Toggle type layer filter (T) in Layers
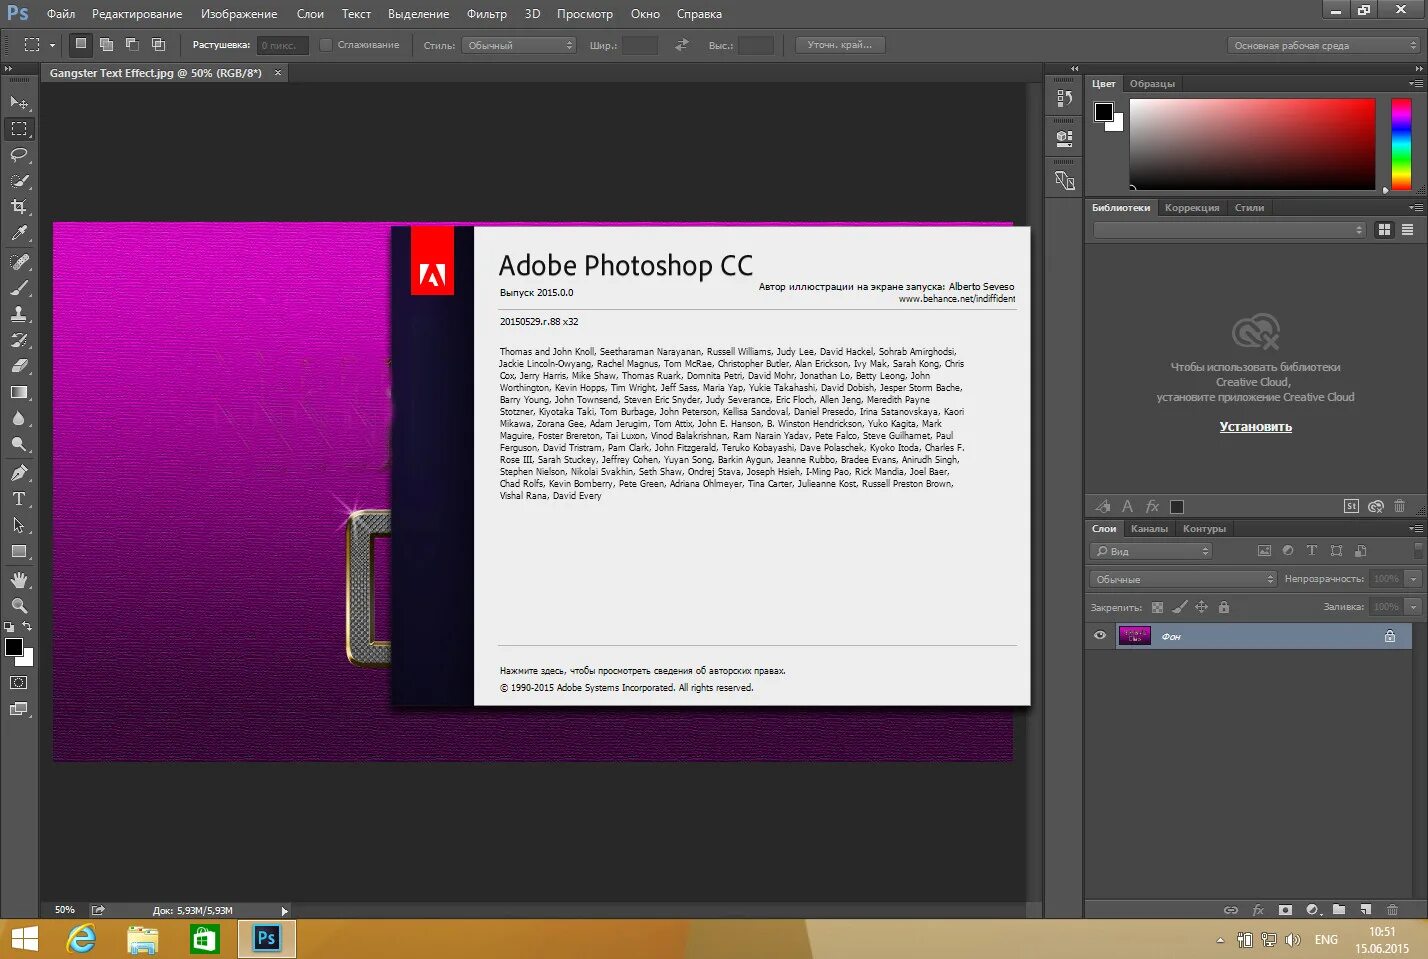 click(1311, 551)
